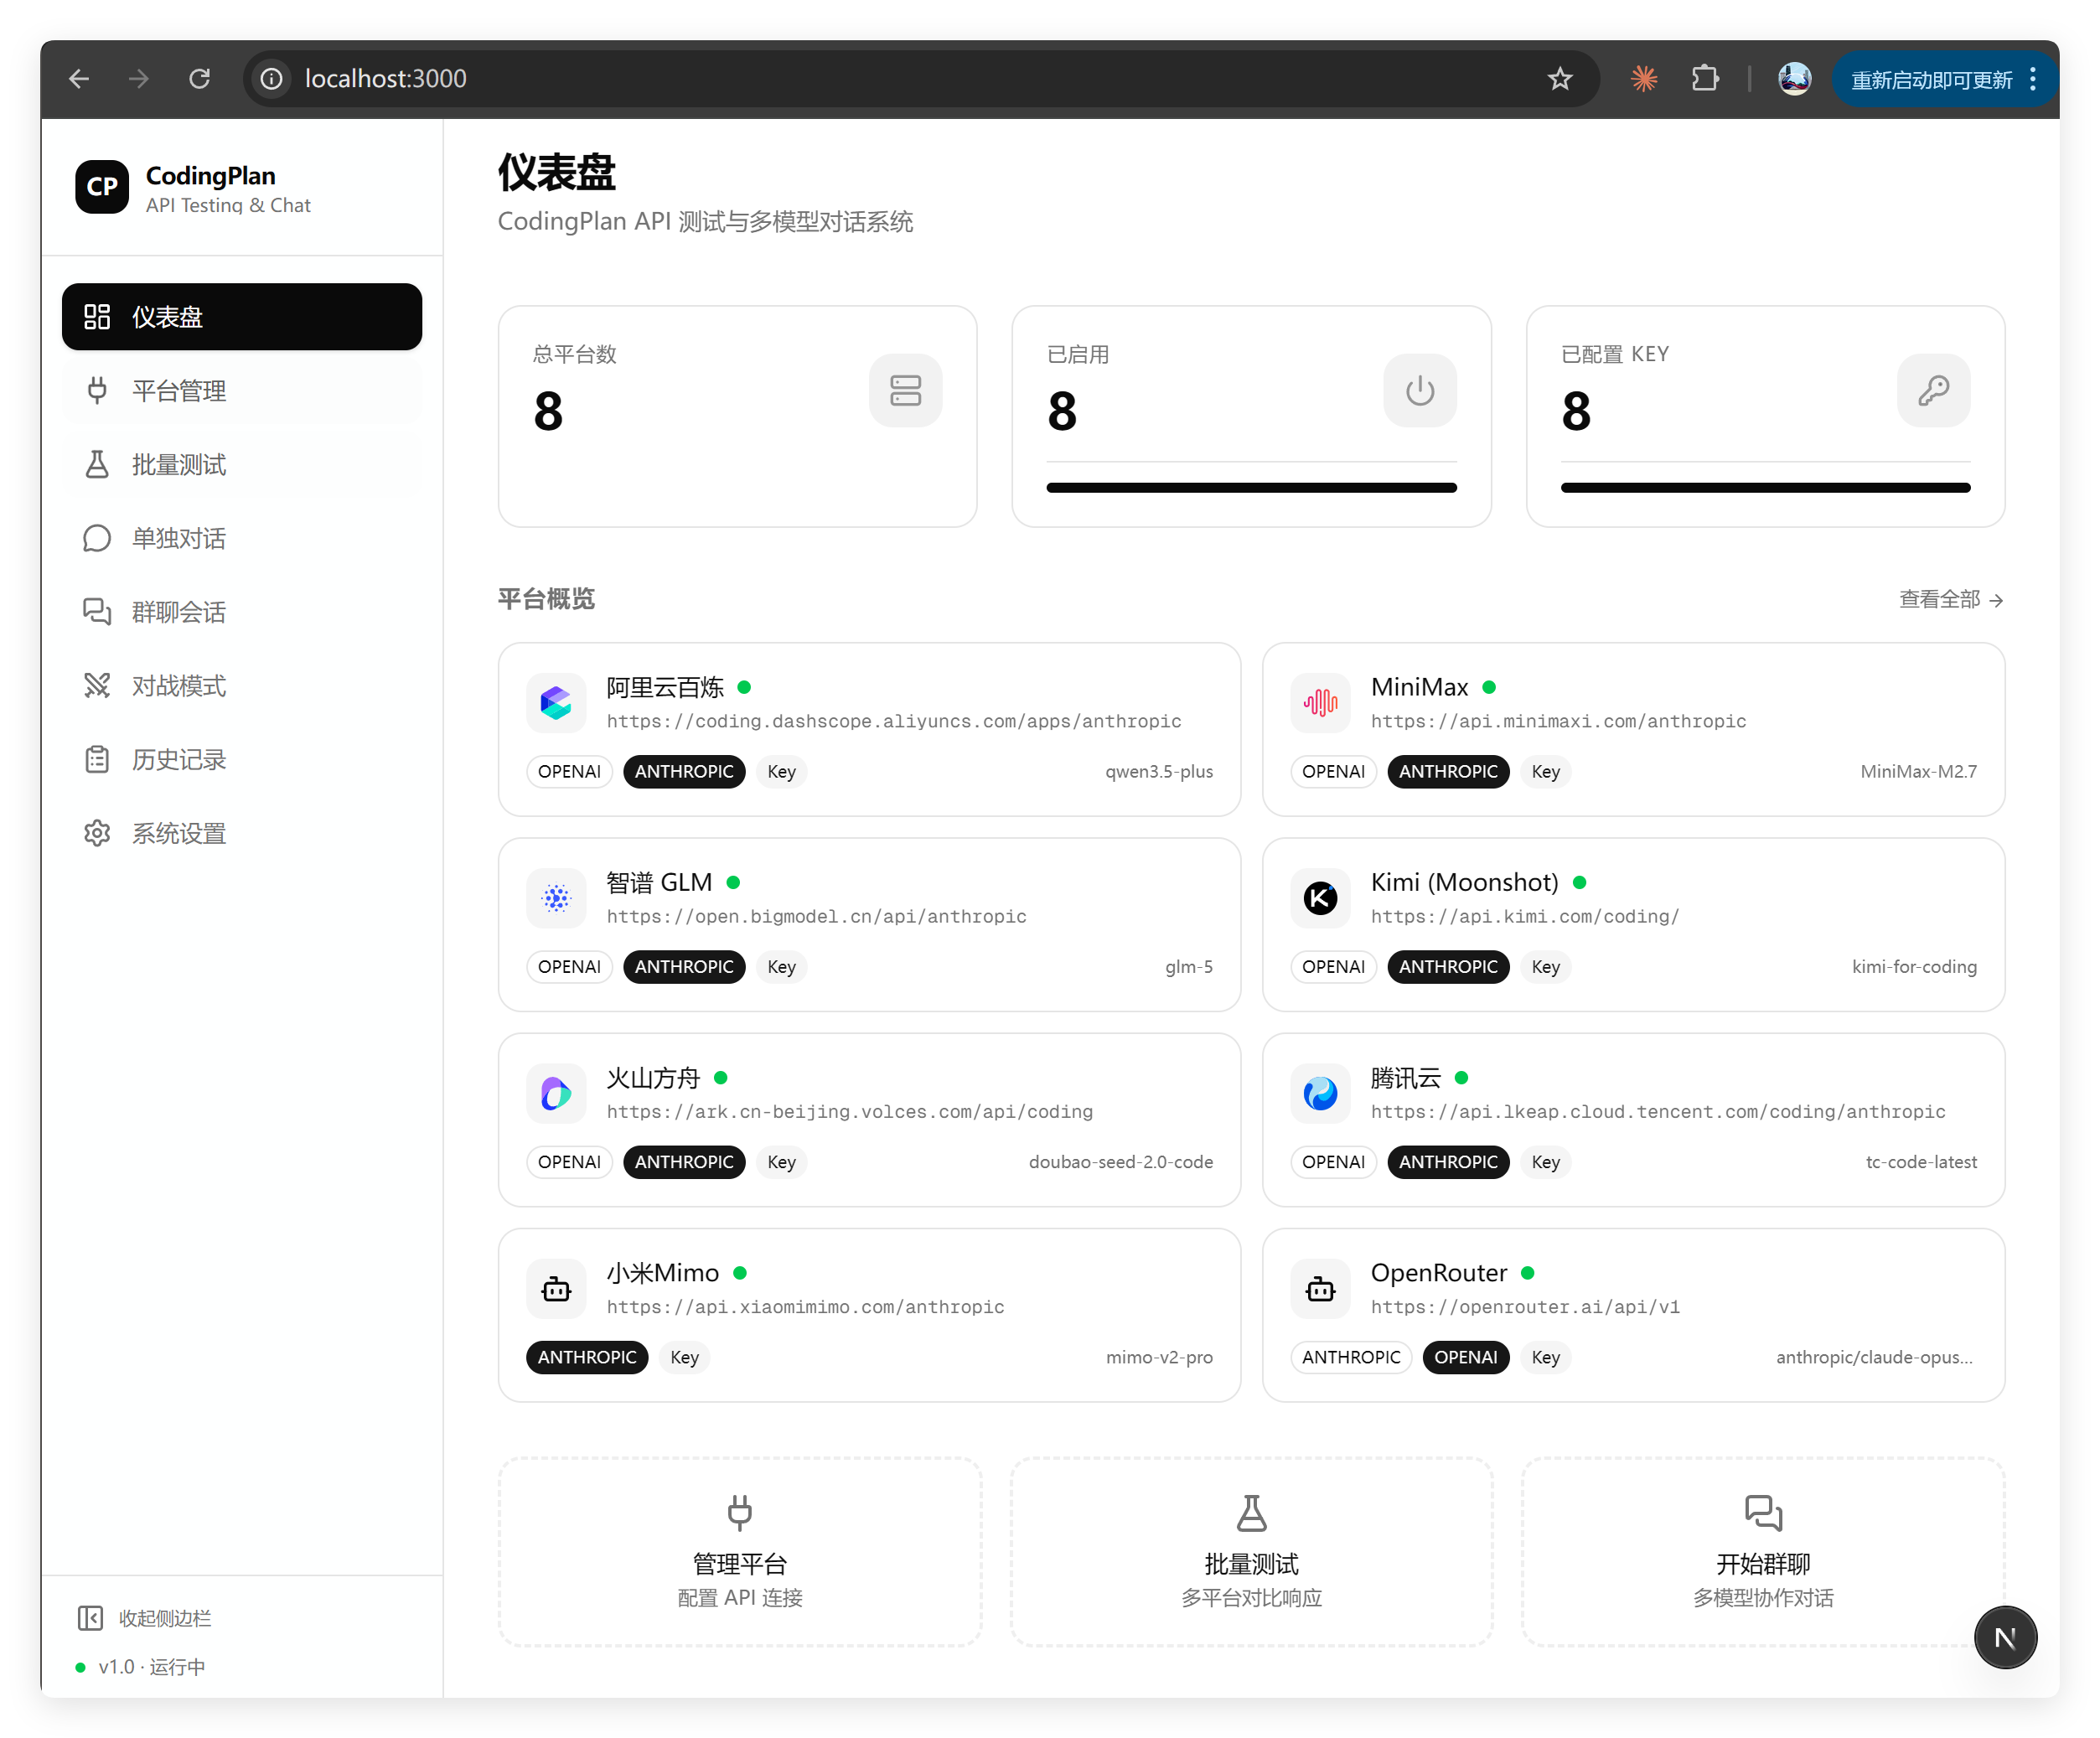Viewport: 2100px width, 1738px height.
Task: Click the key icon in 已配置 KEY card
Action: click(1933, 390)
